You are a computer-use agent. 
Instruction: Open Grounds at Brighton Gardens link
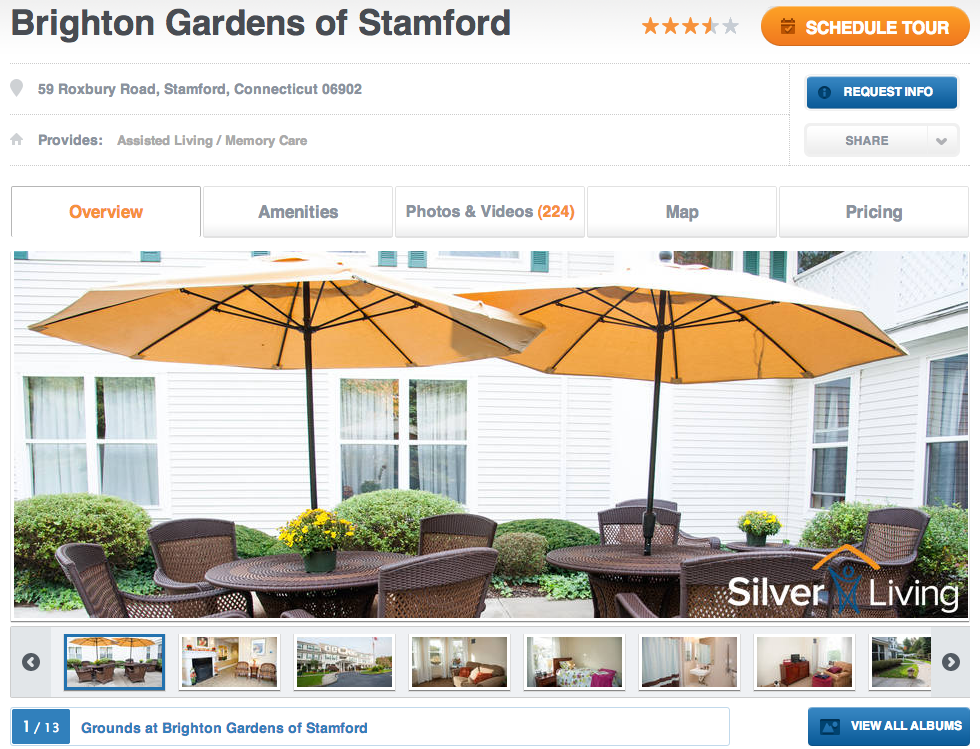tap(224, 728)
